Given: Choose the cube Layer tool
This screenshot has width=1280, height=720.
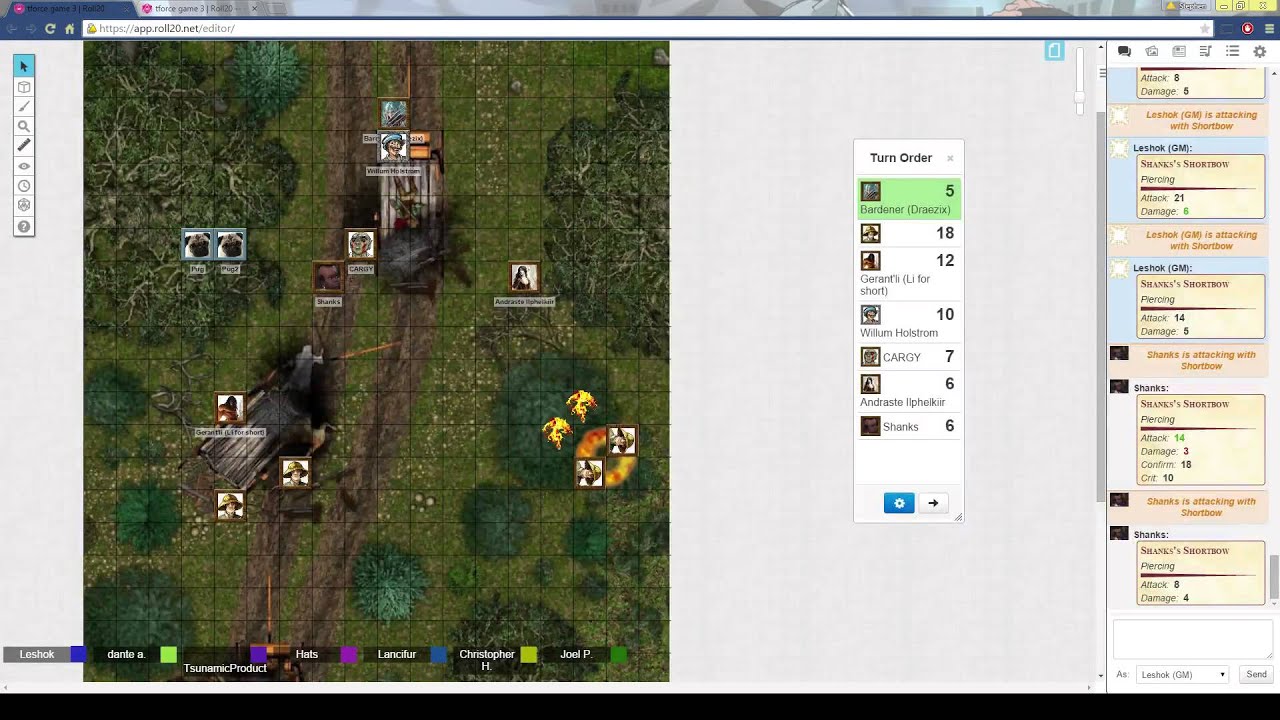Looking at the screenshot, I should tap(24, 87).
